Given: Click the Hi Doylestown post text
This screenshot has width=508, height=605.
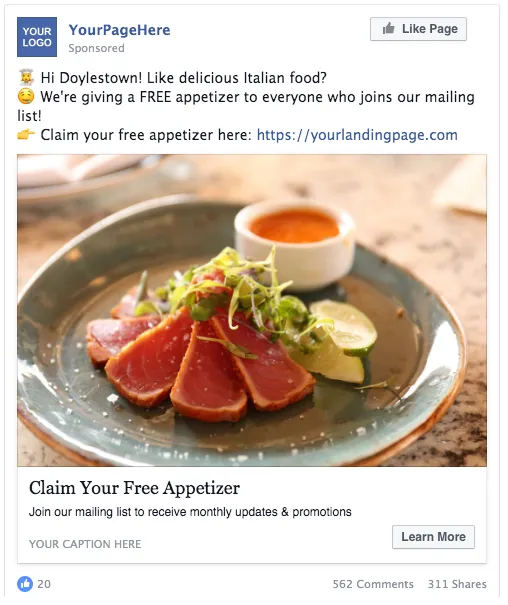Looking at the screenshot, I should coord(184,78).
